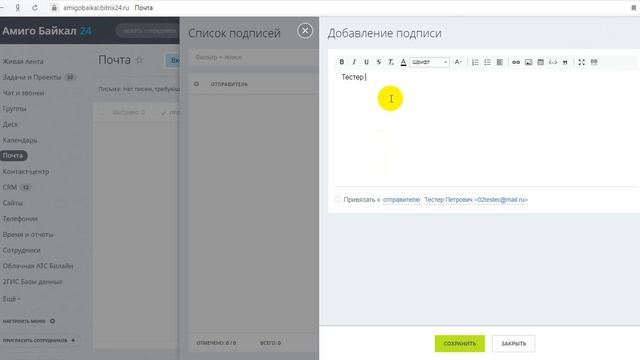
Task: Click the browser address bar URL
Action: tap(96, 8)
